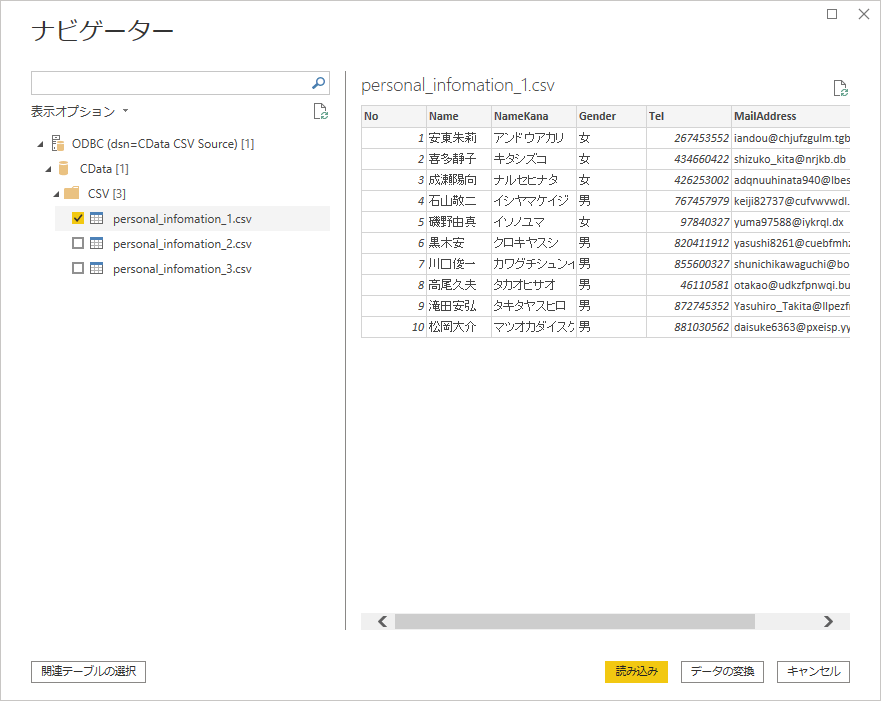
Task: Collapse the CData tree node
Action: [x=48, y=169]
